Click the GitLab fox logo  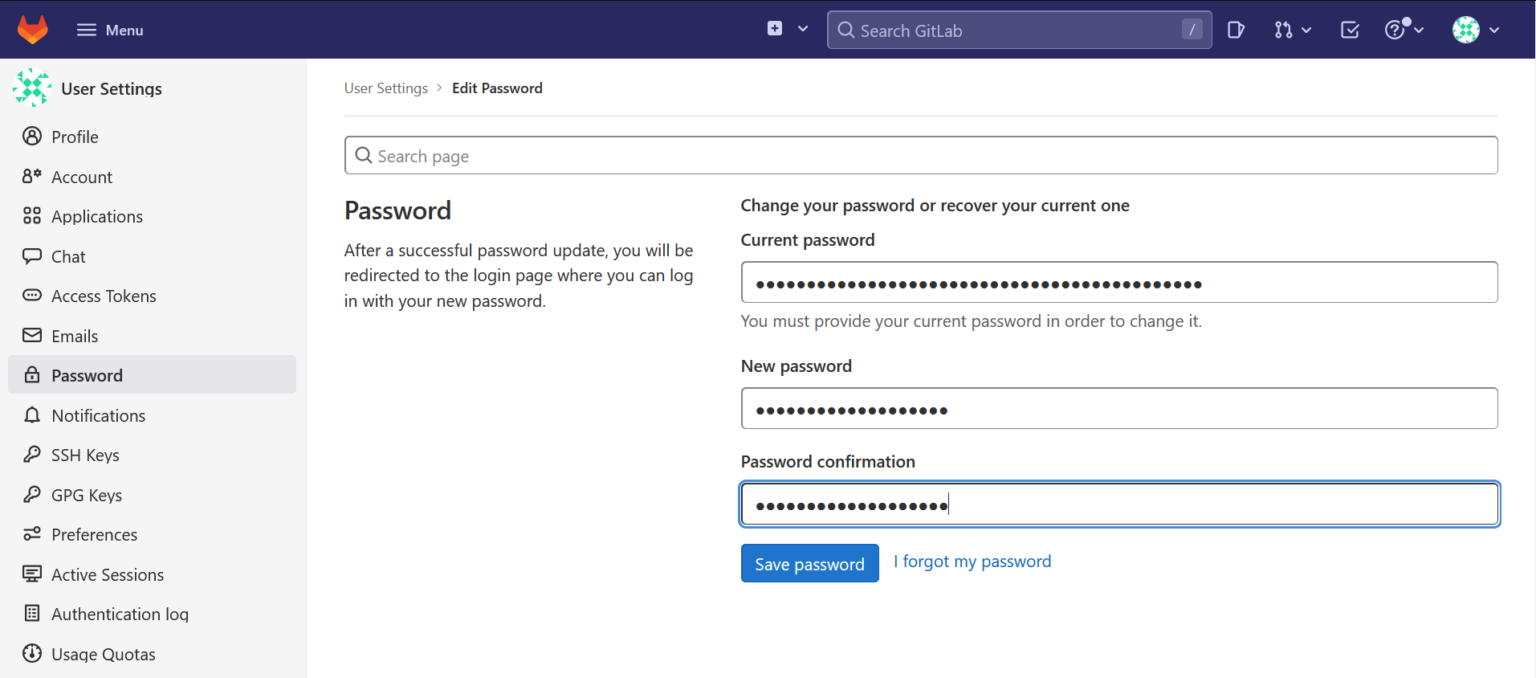pyautogui.click(x=31, y=29)
